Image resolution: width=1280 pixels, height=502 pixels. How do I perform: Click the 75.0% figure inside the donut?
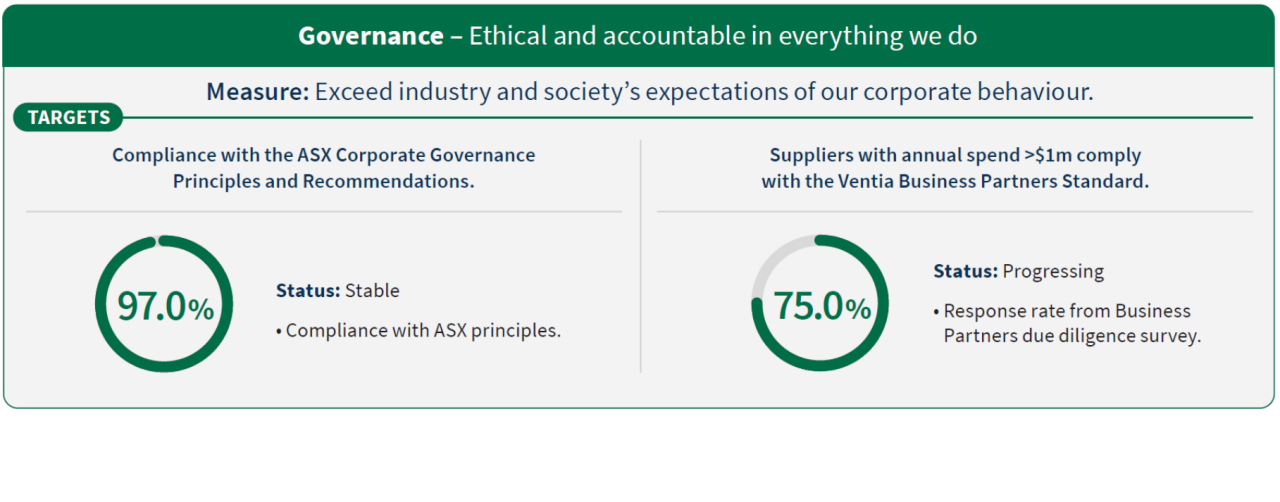coord(821,306)
